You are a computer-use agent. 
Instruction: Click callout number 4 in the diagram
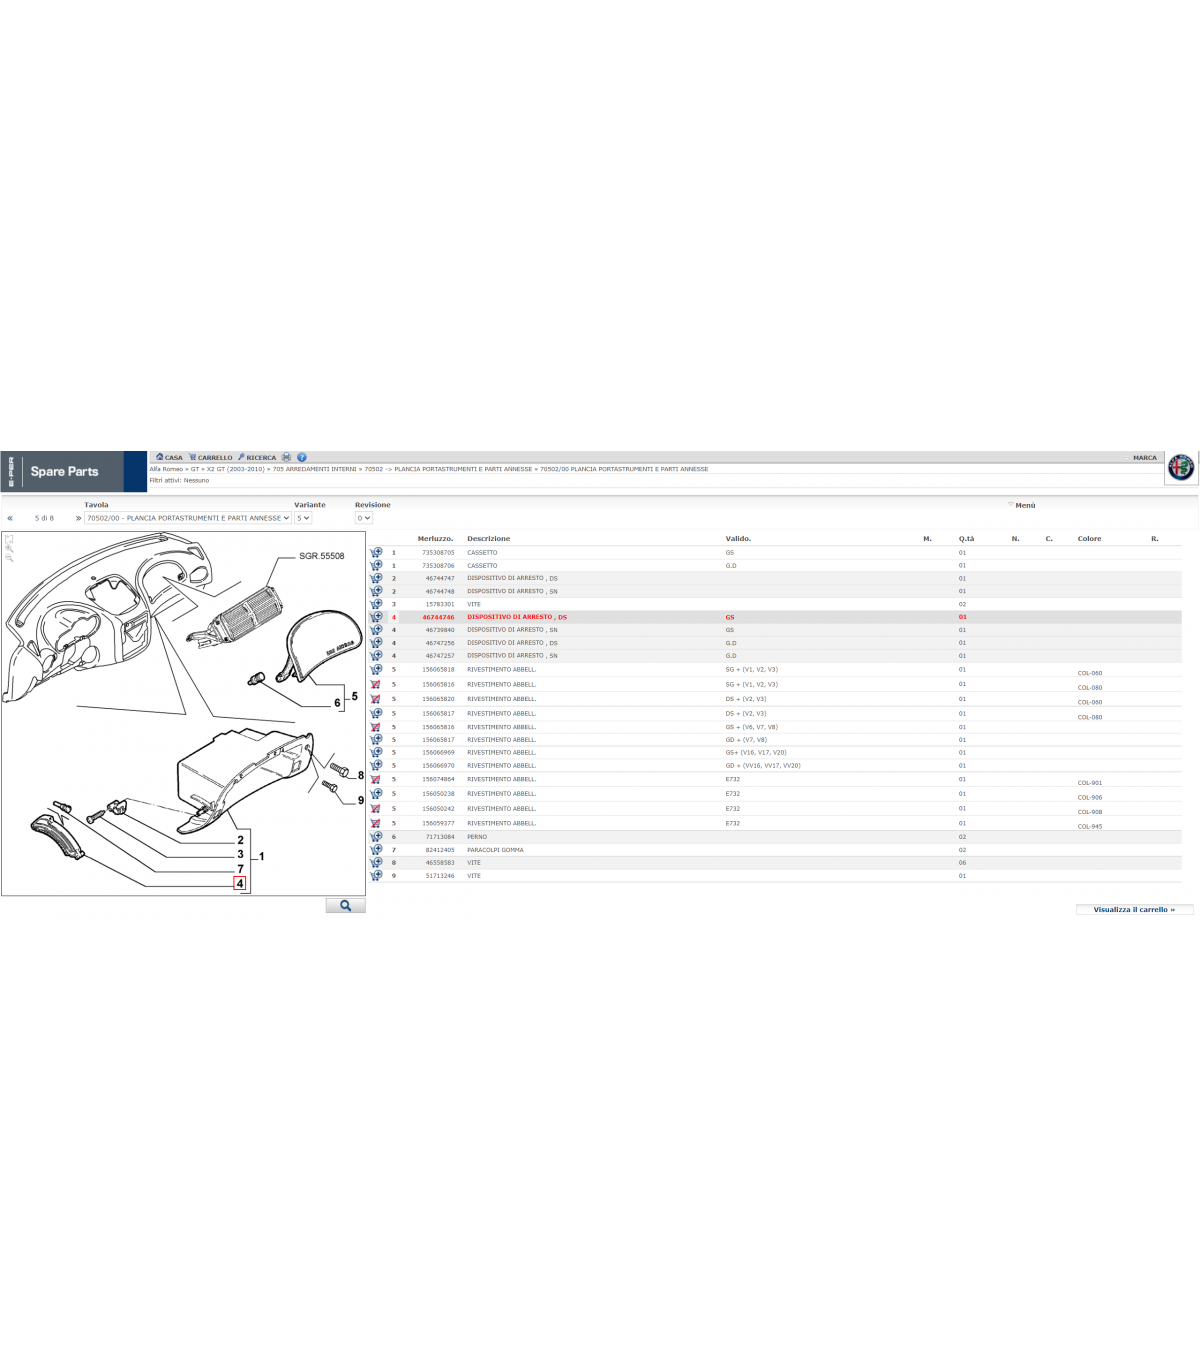[x=240, y=884]
